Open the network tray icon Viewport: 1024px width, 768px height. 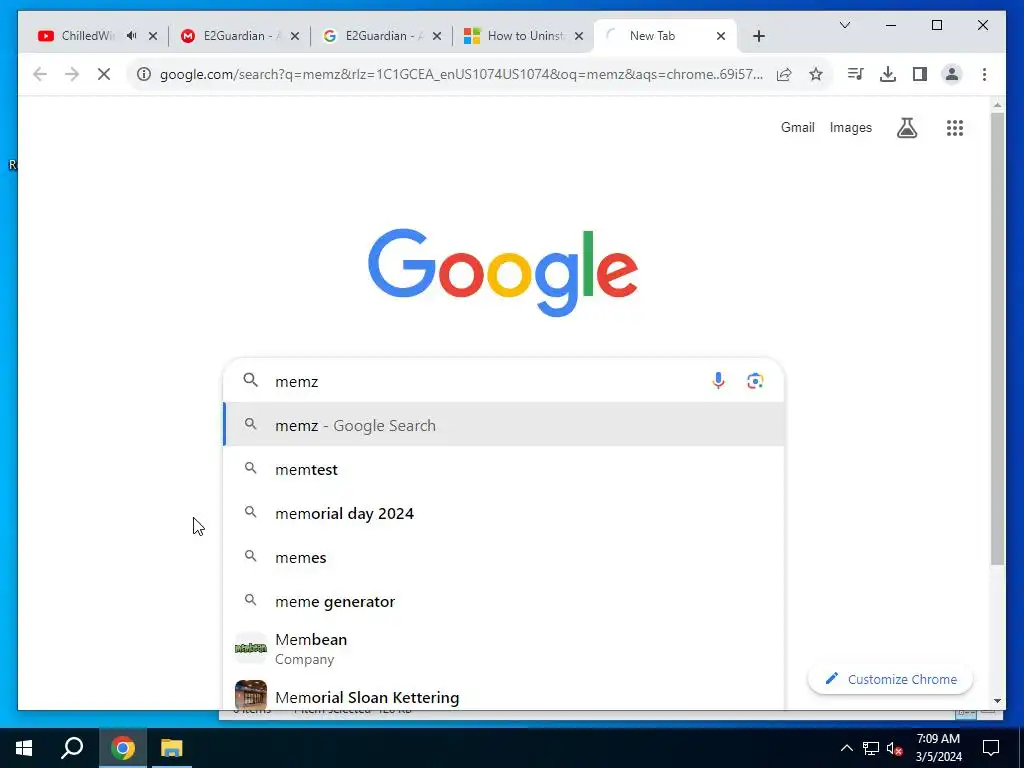coord(871,748)
